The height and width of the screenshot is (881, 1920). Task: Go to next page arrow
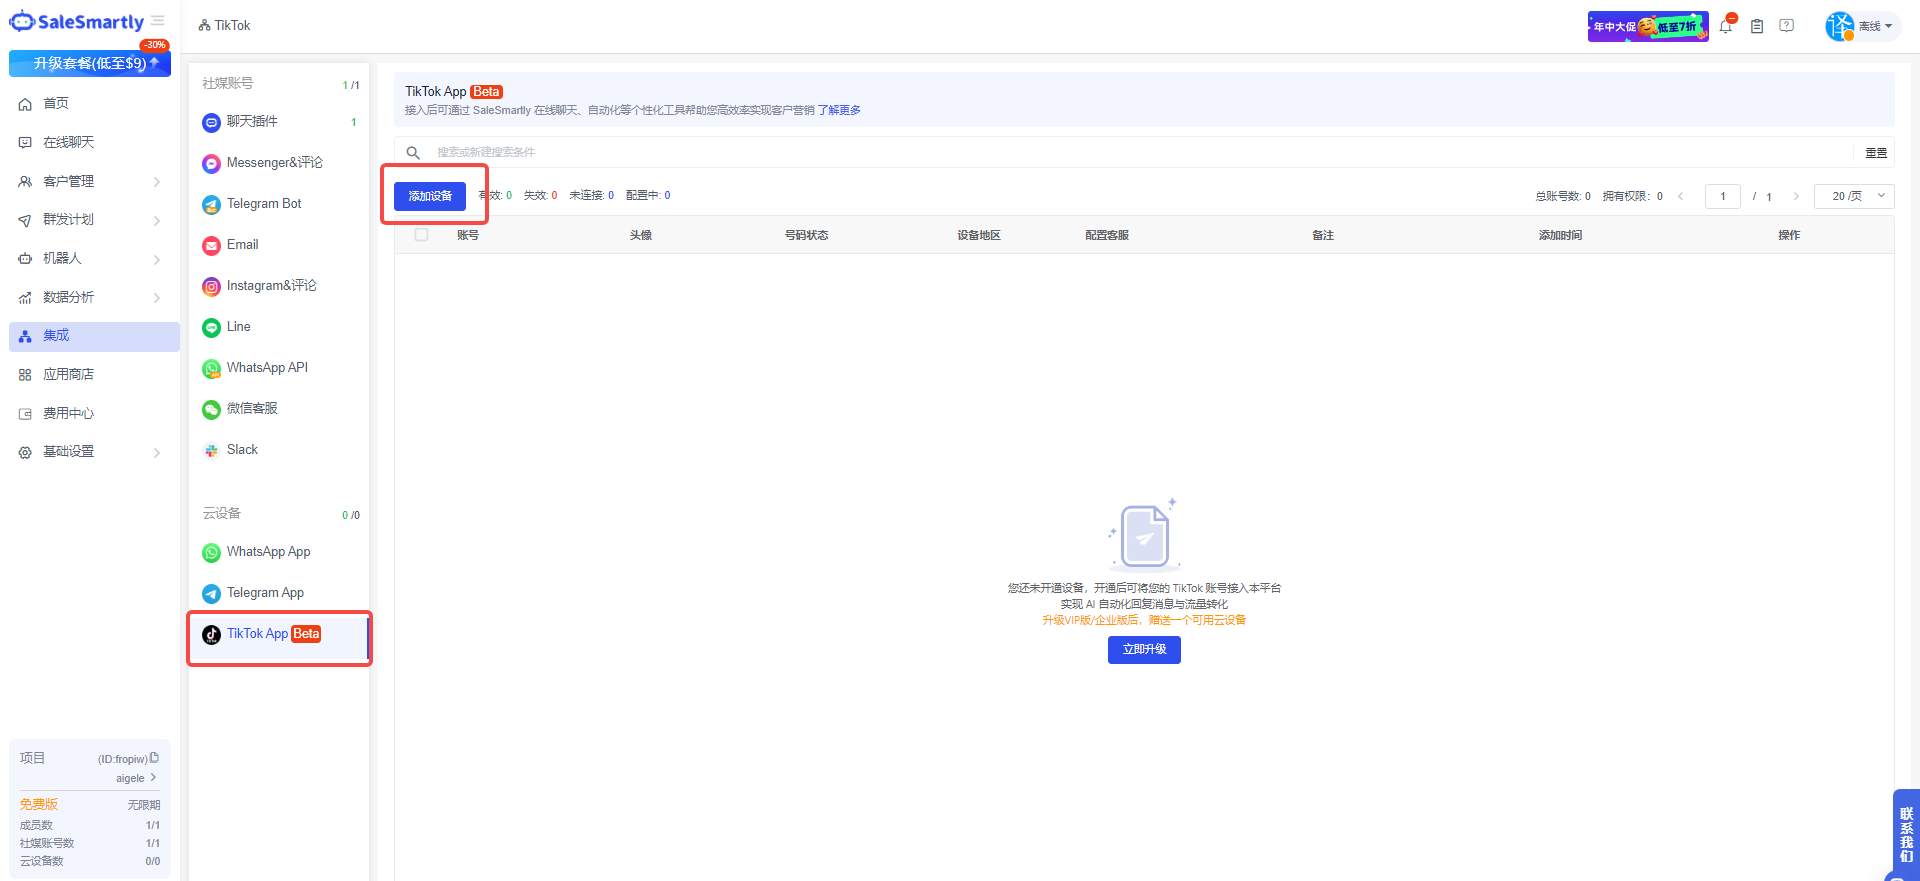(1796, 196)
